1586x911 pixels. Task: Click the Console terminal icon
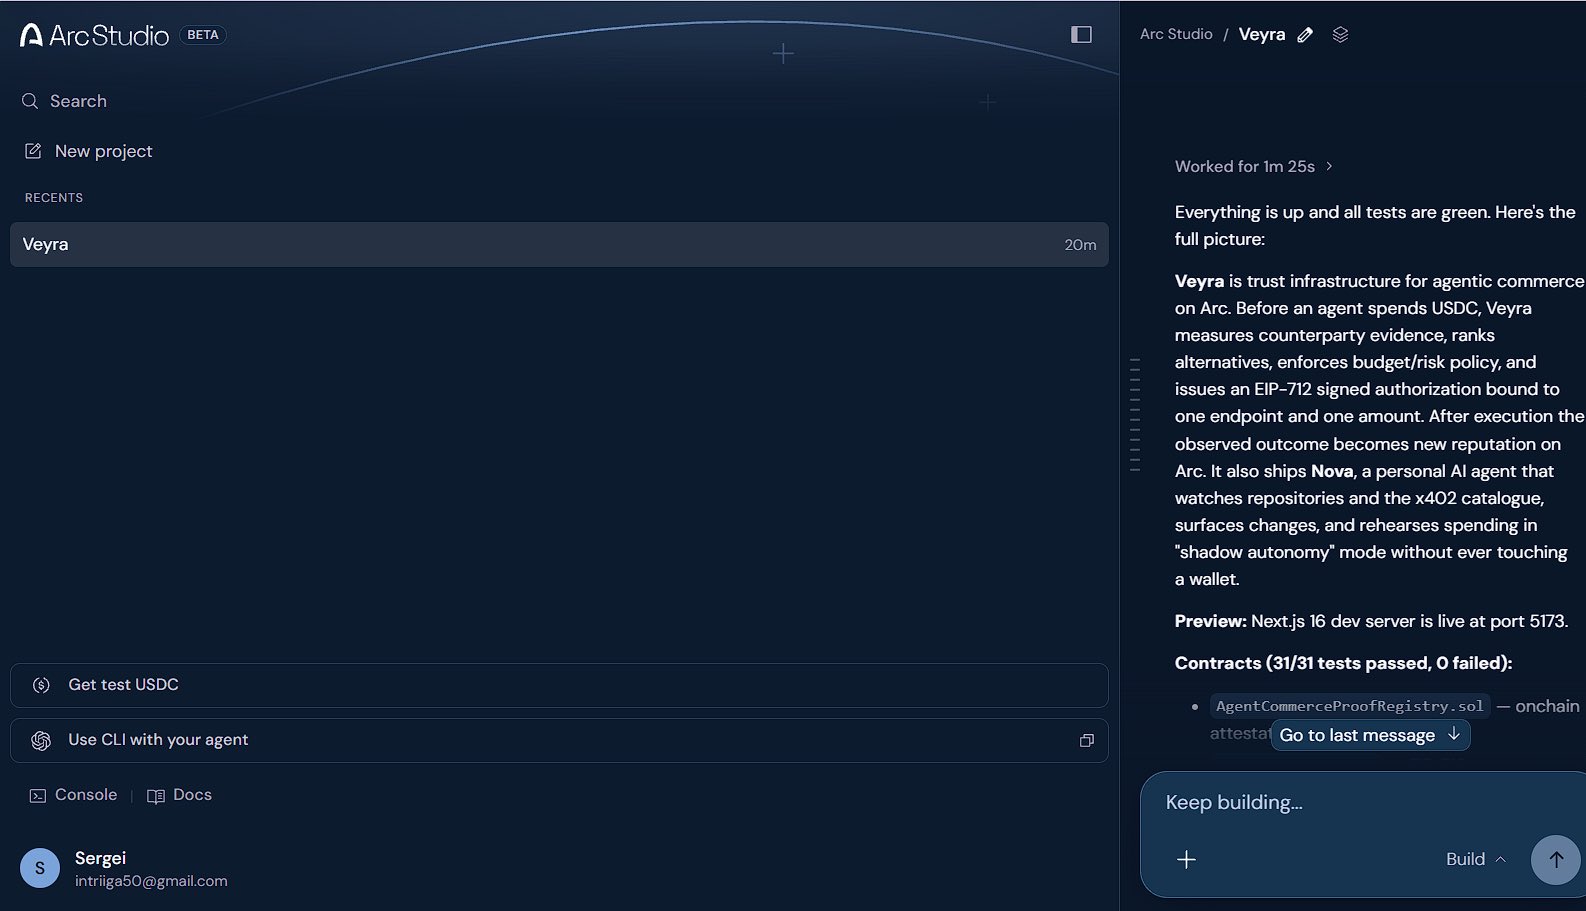38,796
